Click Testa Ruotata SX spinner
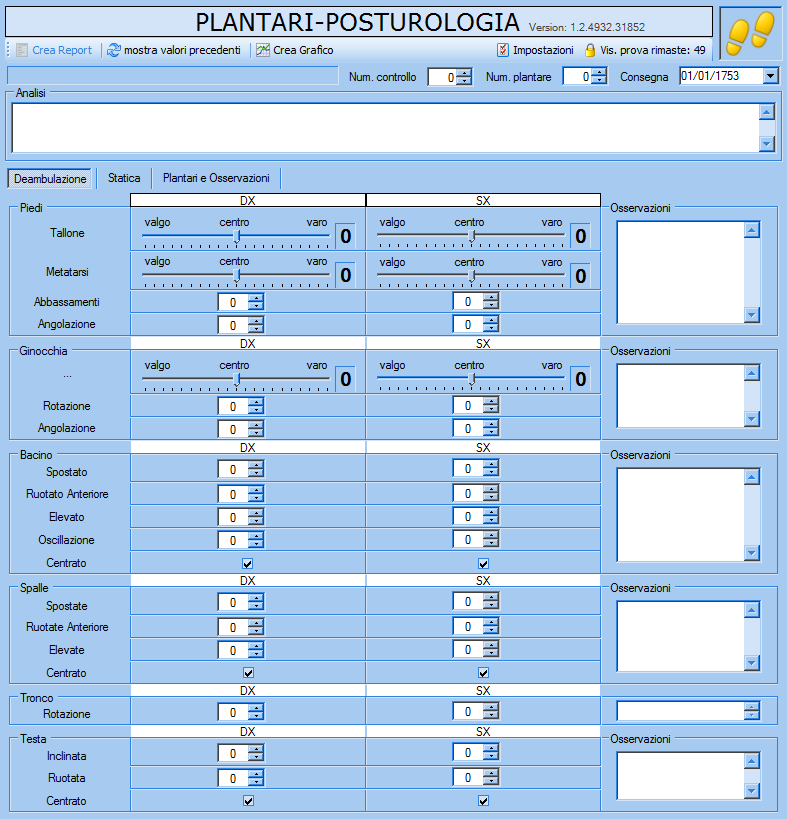The width and height of the screenshot is (787, 819). (476, 777)
